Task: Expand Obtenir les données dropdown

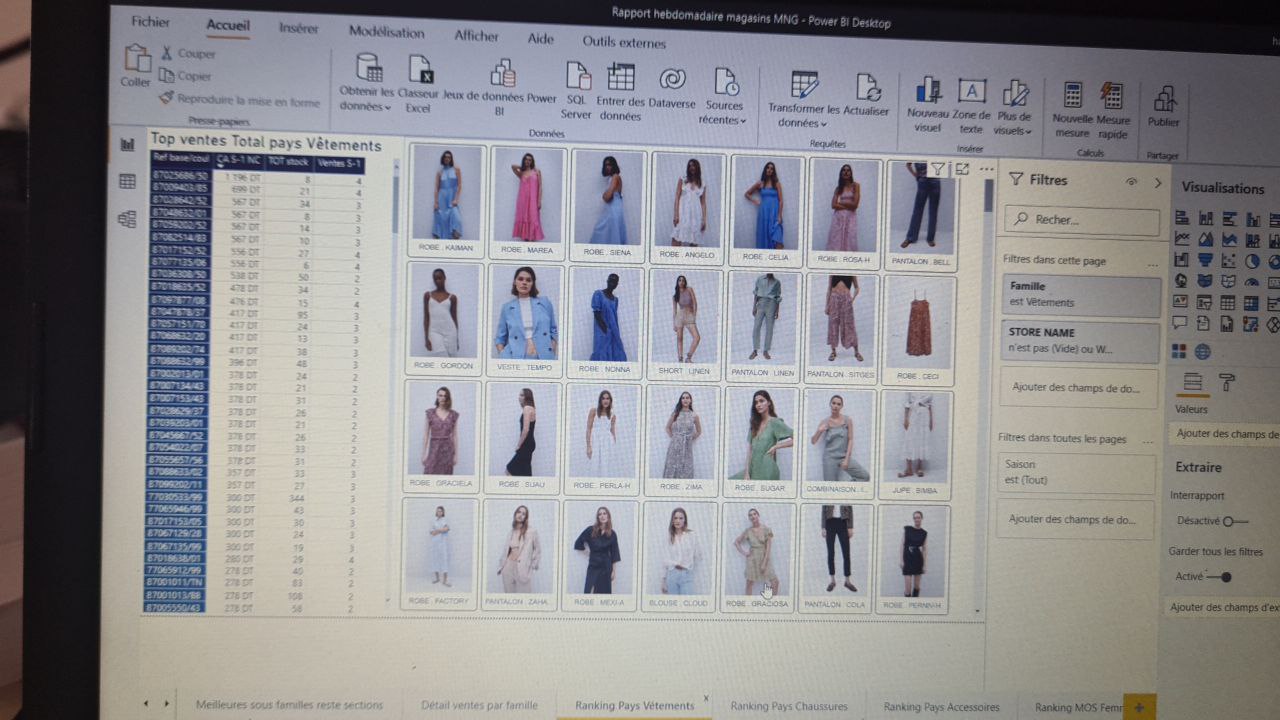Action: point(386,106)
